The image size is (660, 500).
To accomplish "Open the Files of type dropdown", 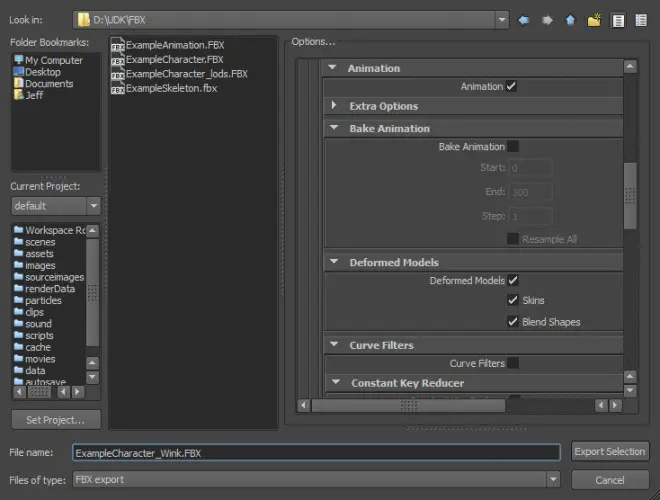I will click(553, 479).
